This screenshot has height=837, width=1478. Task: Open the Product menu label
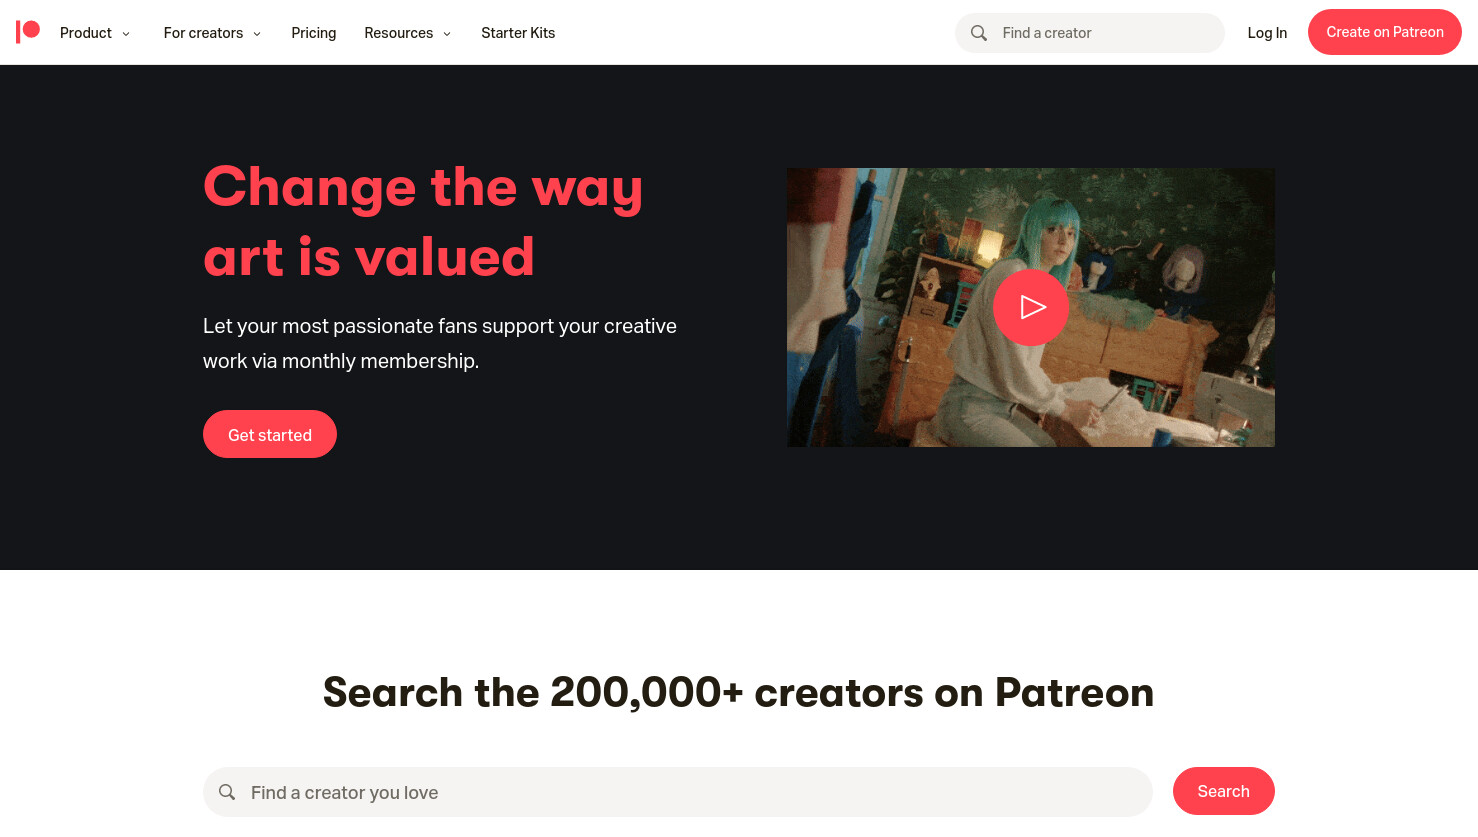[x=86, y=33]
